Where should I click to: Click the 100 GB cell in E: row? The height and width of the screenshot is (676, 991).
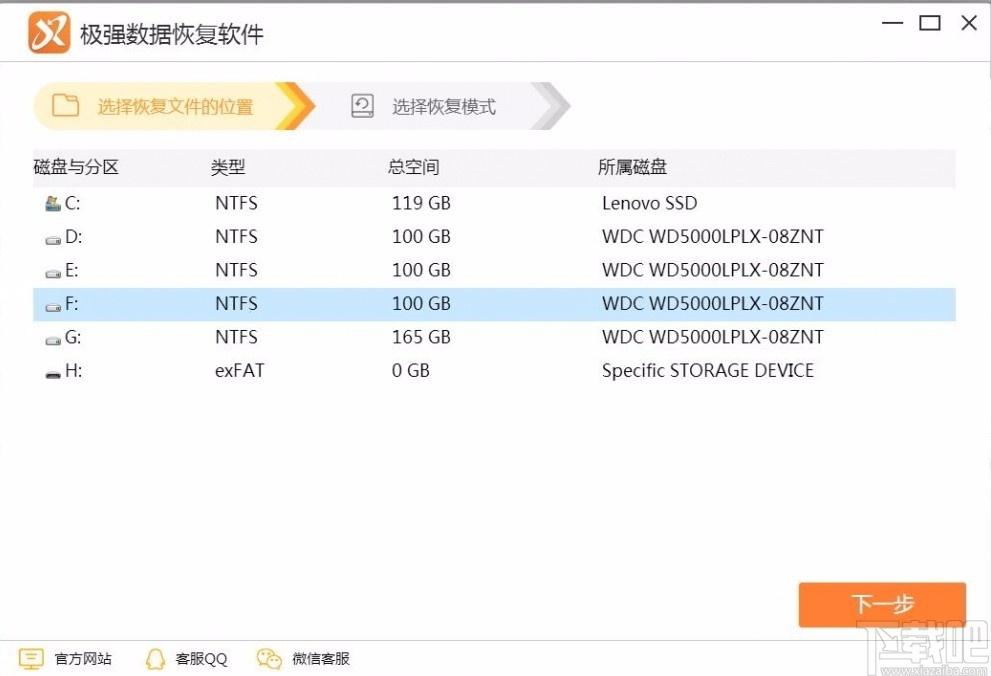(421, 270)
